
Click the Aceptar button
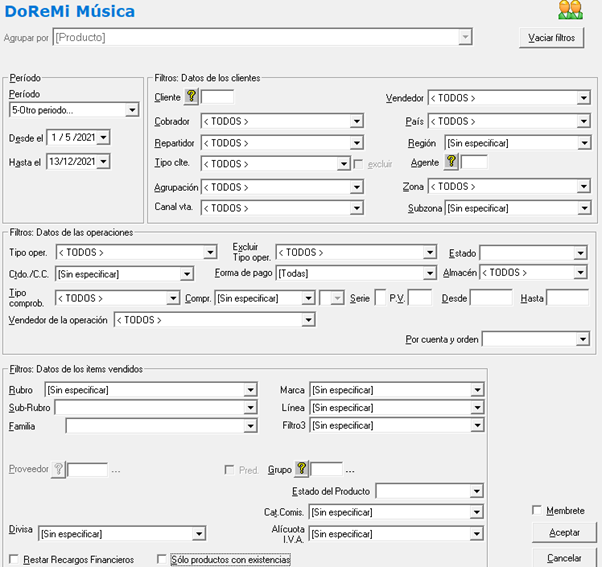tap(564, 533)
